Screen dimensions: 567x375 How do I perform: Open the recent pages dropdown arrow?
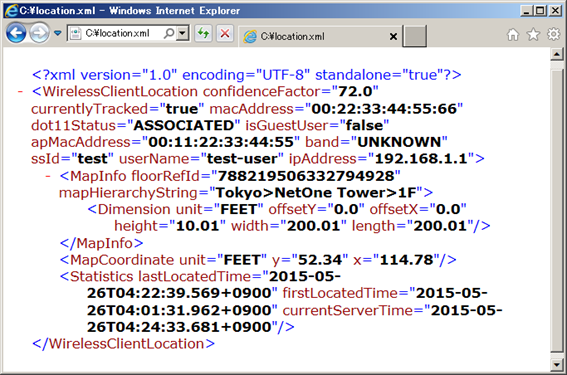pyautogui.click(x=57, y=33)
